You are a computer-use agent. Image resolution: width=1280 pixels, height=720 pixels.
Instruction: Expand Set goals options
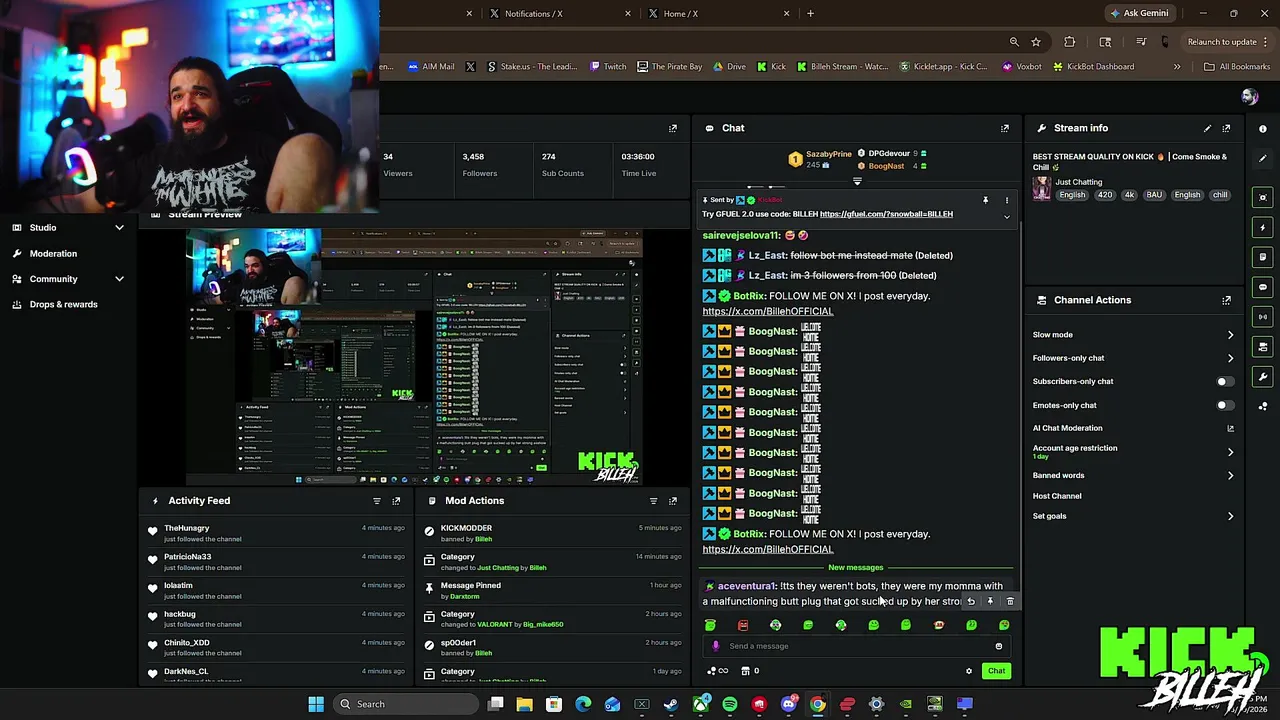point(1230,516)
